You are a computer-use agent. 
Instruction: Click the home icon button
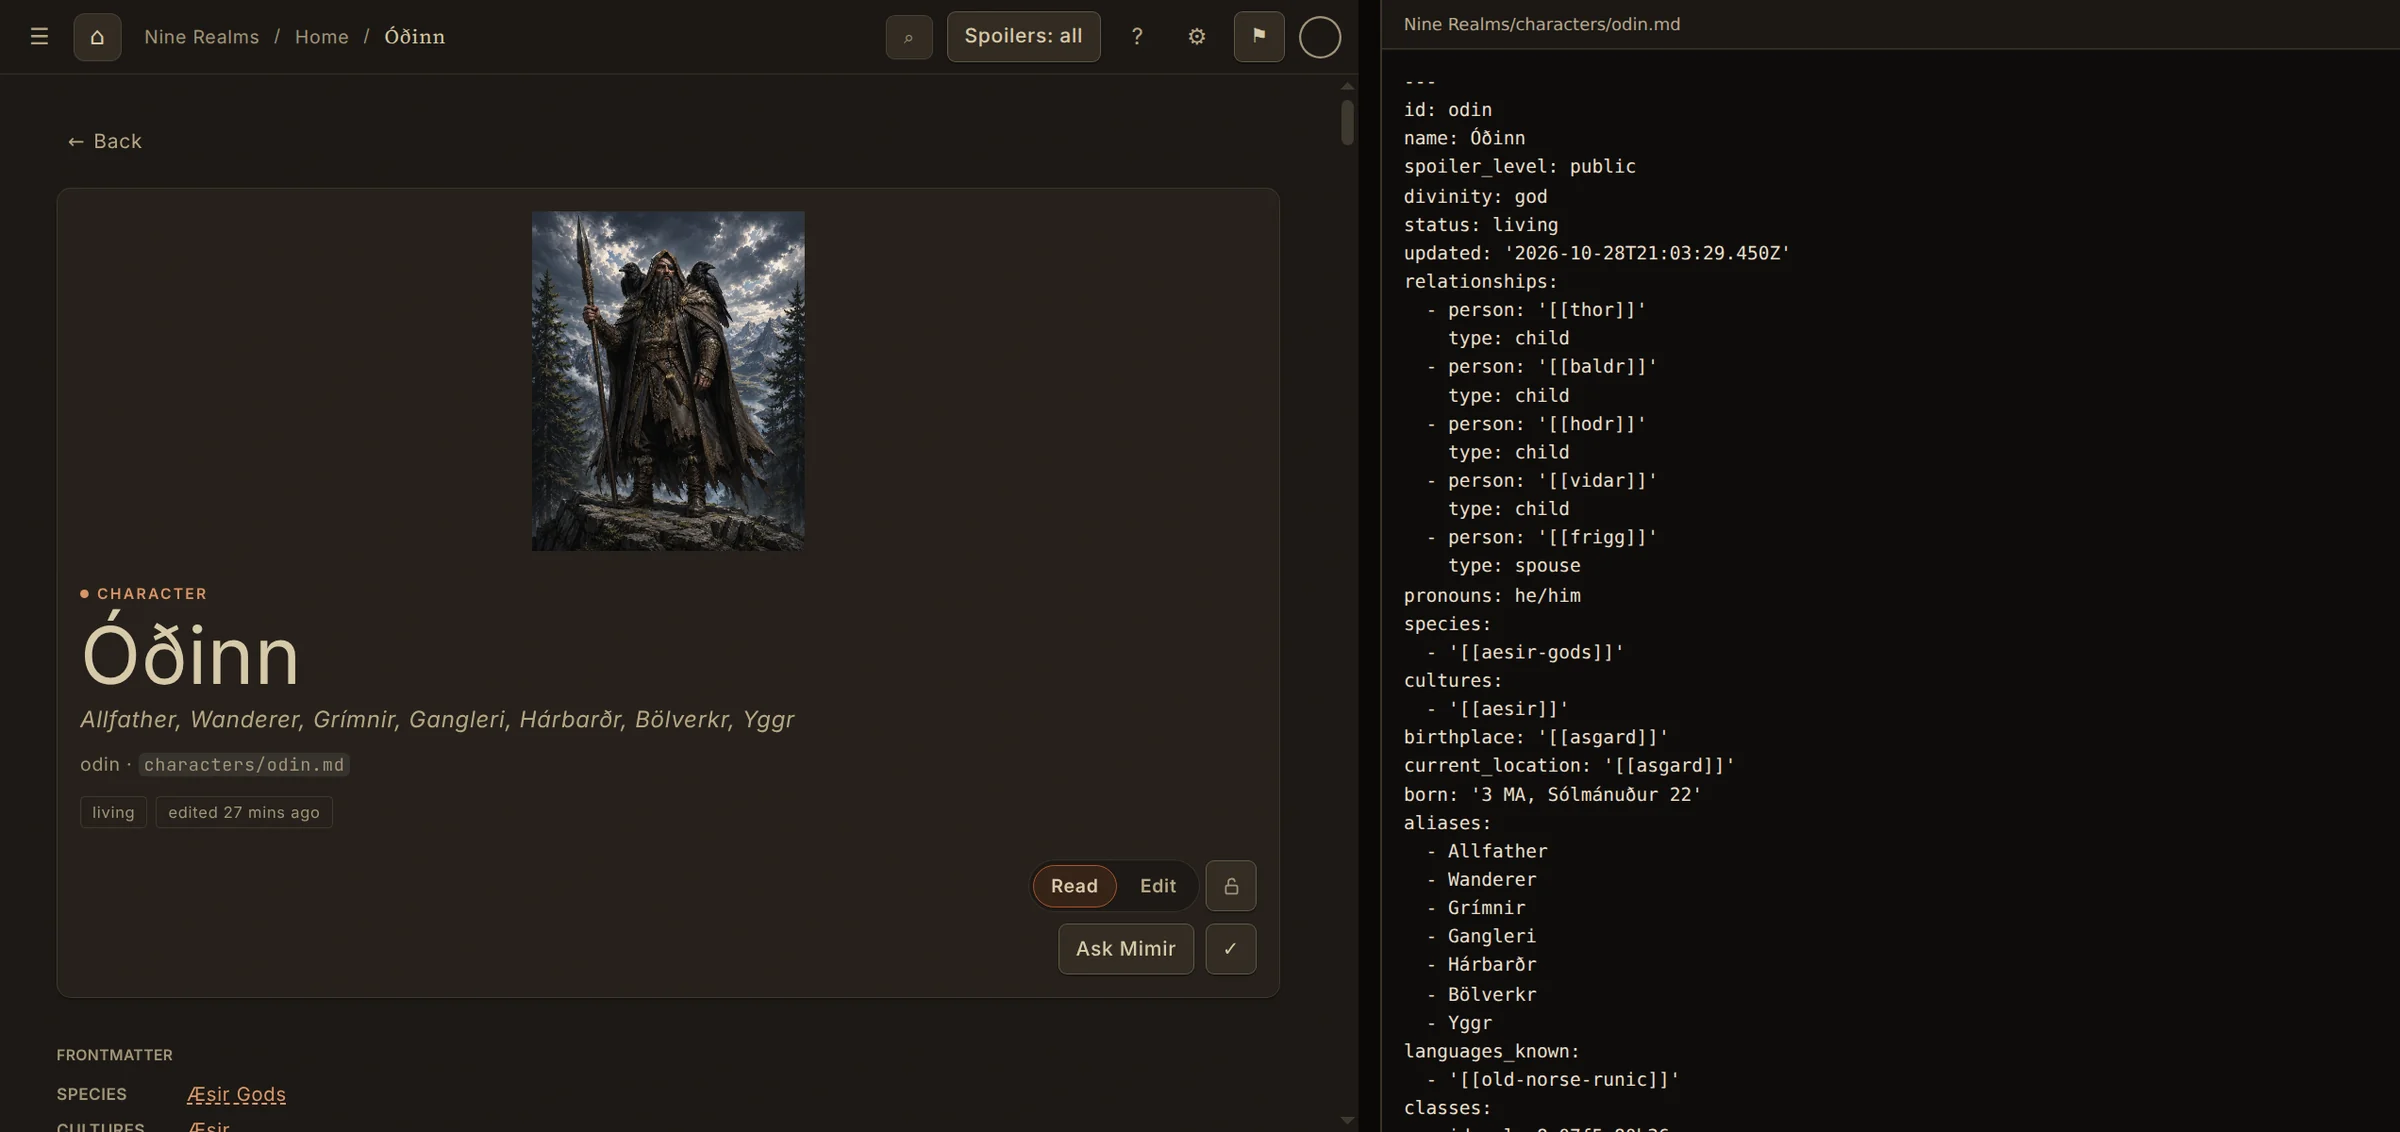pyautogui.click(x=97, y=37)
